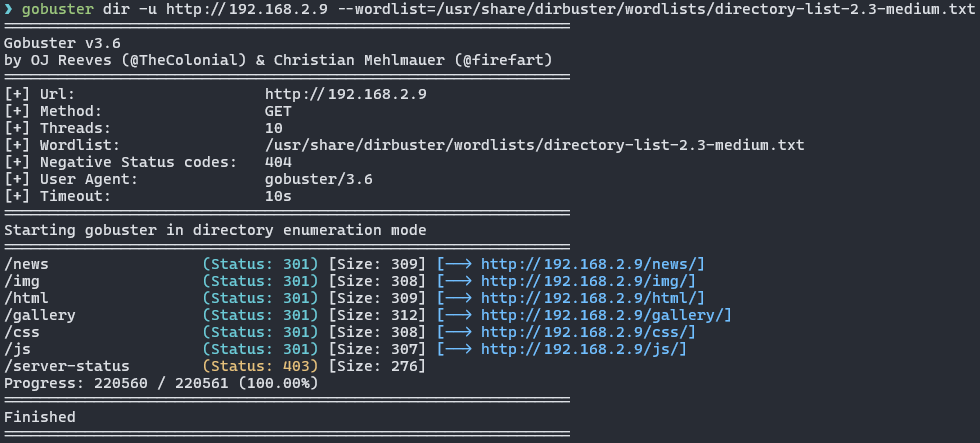Click the Status: 301 for /img
The width and height of the screenshot is (980, 443).
tap(261, 281)
